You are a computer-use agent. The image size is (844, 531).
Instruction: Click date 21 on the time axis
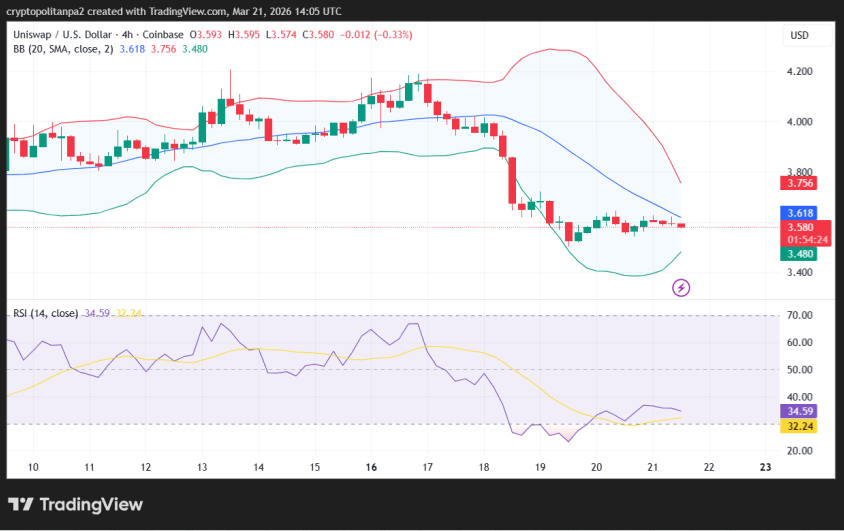coord(652,467)
